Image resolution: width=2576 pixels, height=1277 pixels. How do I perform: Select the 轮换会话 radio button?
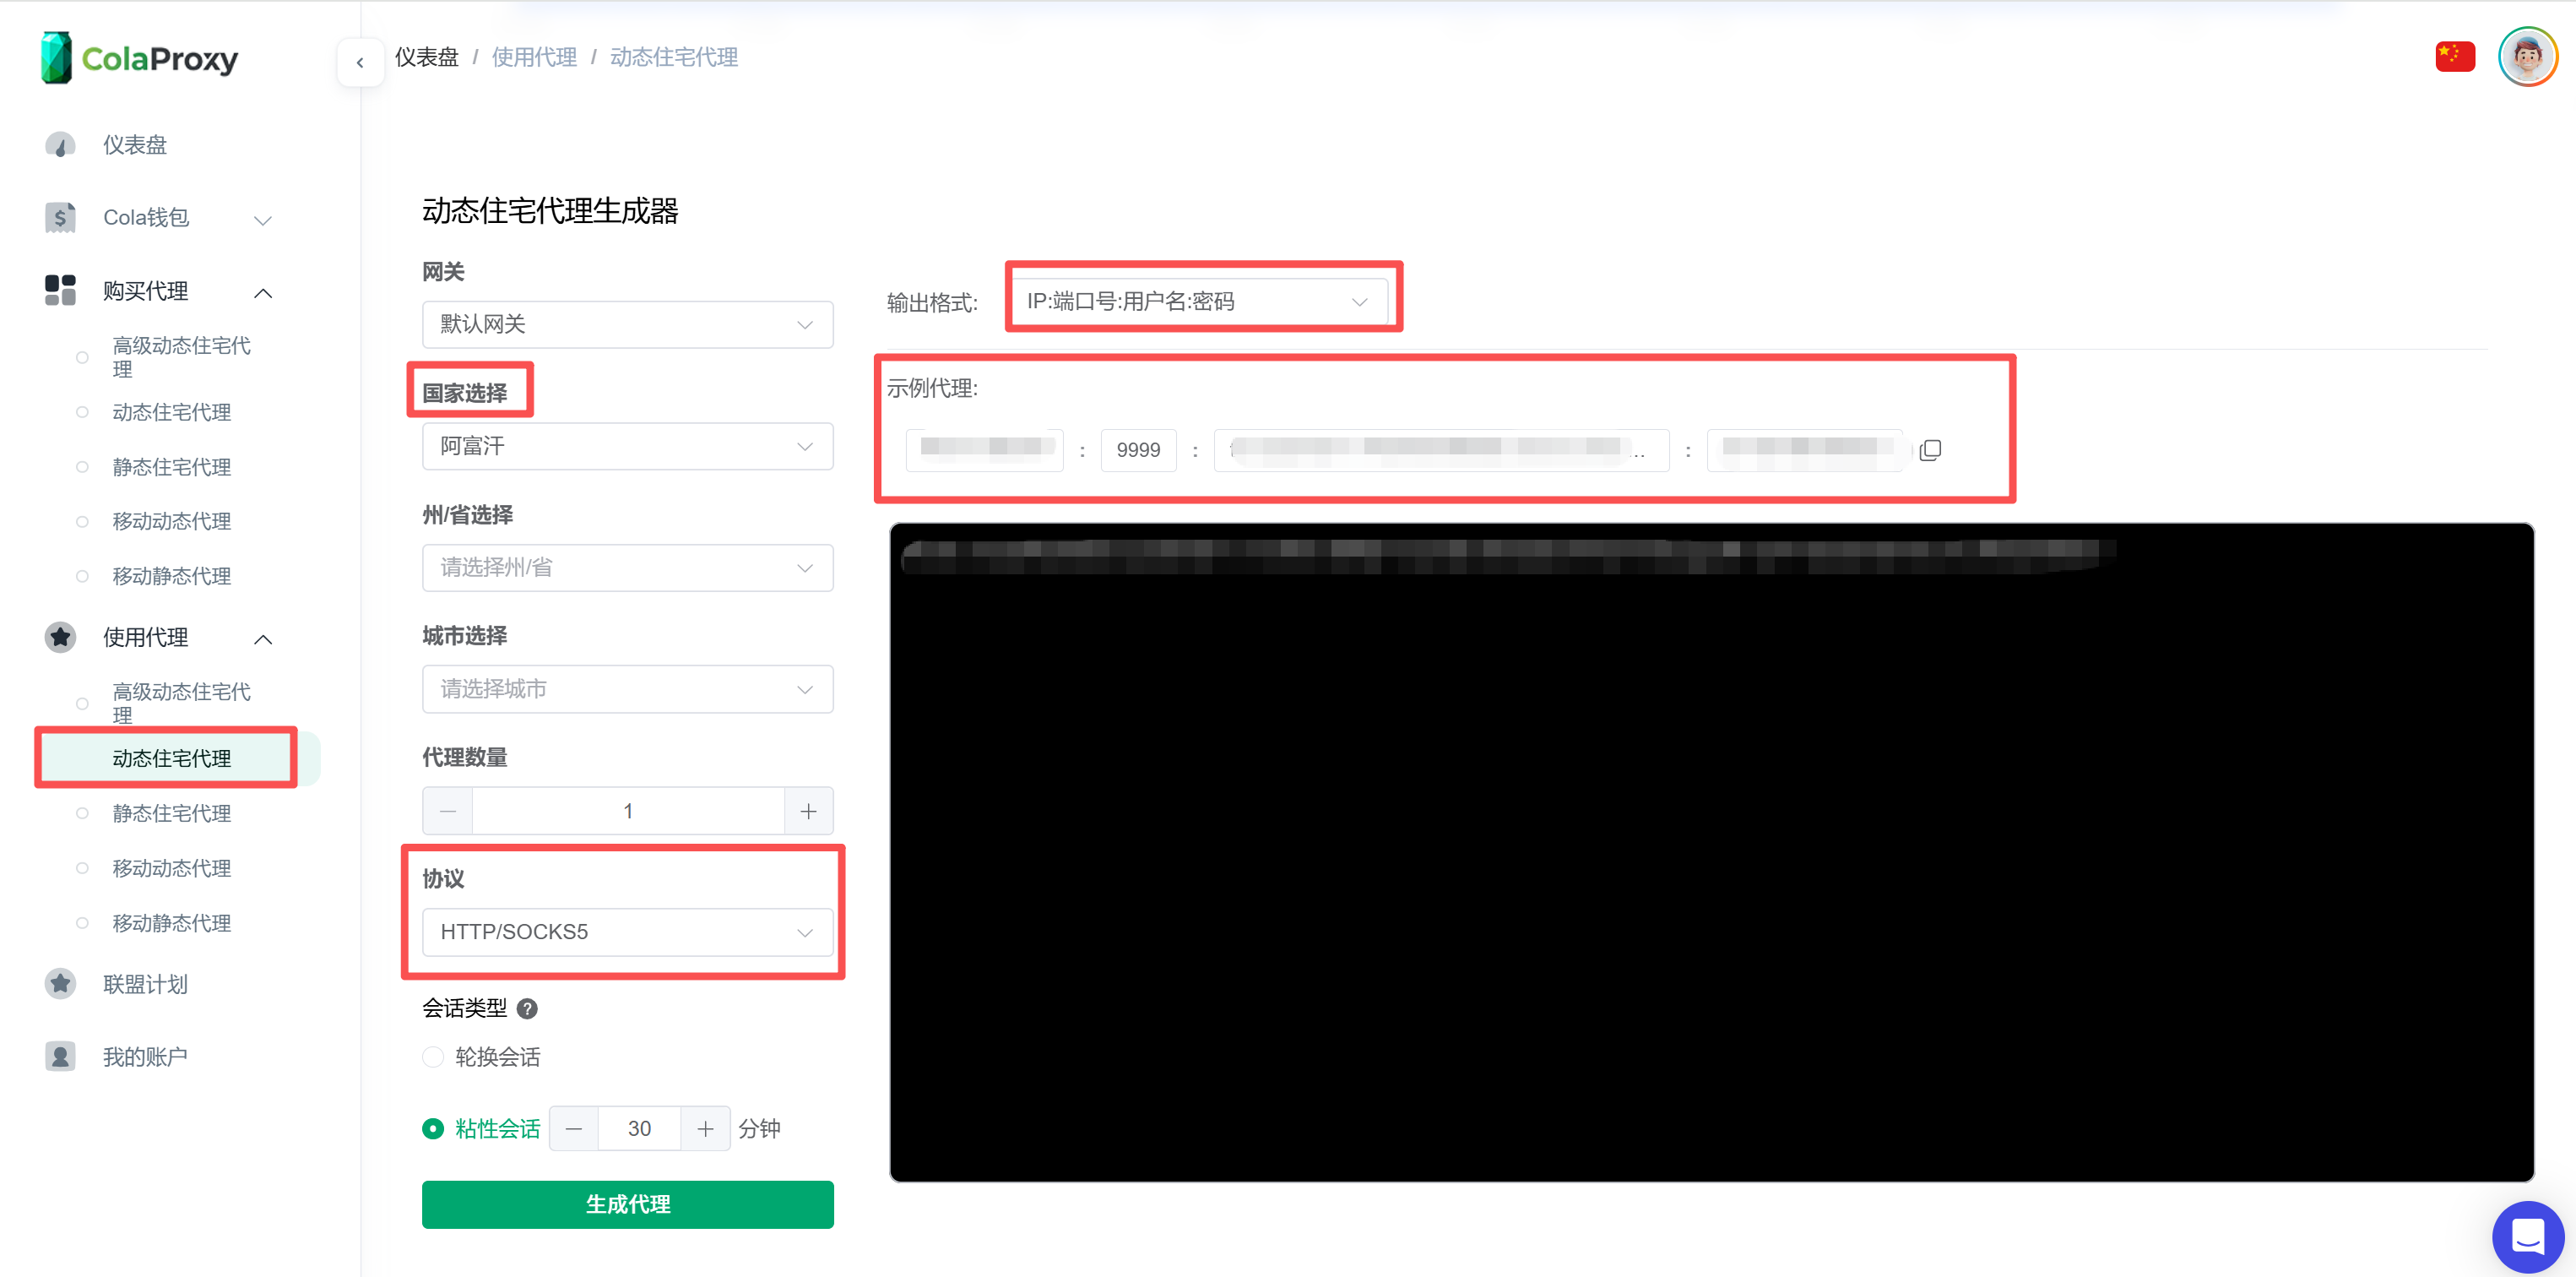point(432,1057)
